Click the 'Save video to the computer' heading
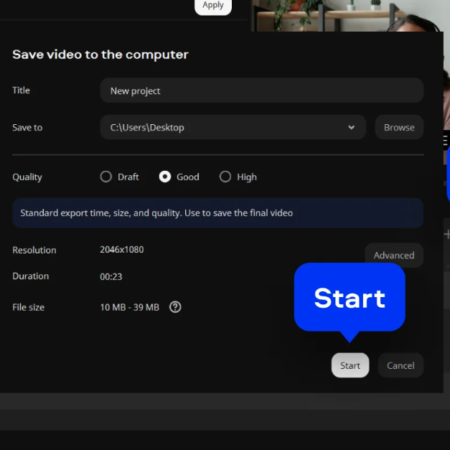 [100, 54]
